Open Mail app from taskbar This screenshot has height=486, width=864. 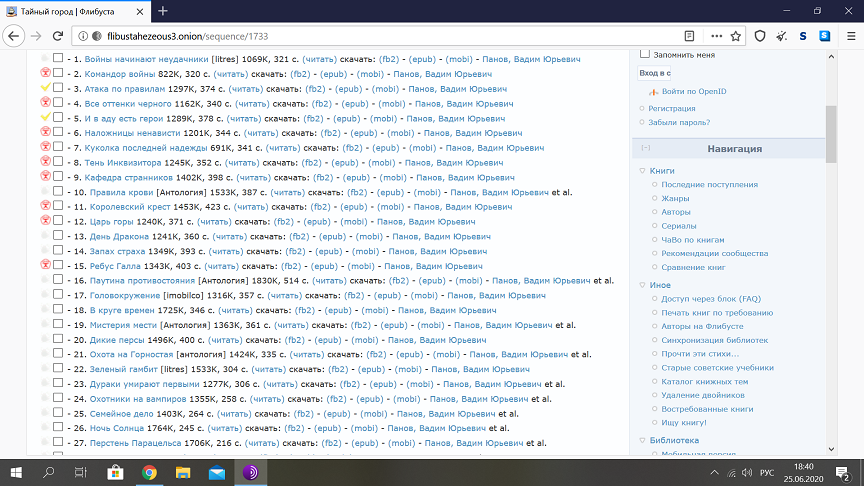pos(217,472)
